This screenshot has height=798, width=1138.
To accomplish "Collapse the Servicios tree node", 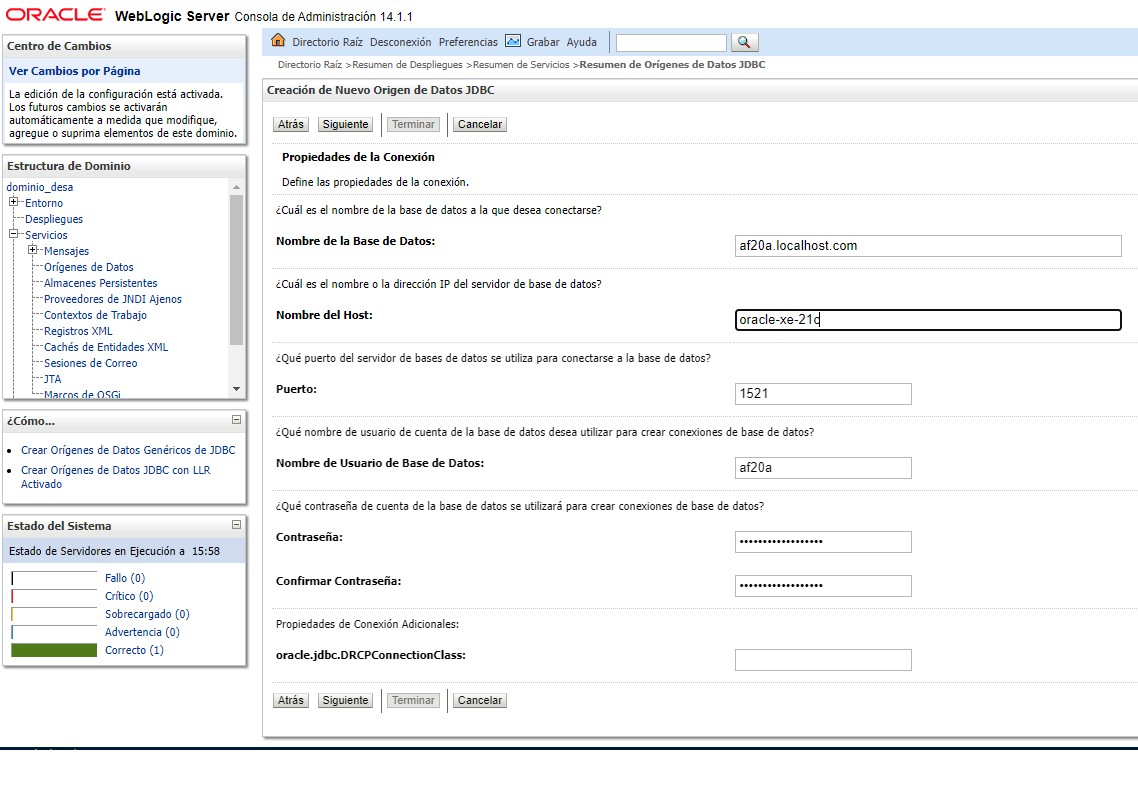I will pos(14,234).
